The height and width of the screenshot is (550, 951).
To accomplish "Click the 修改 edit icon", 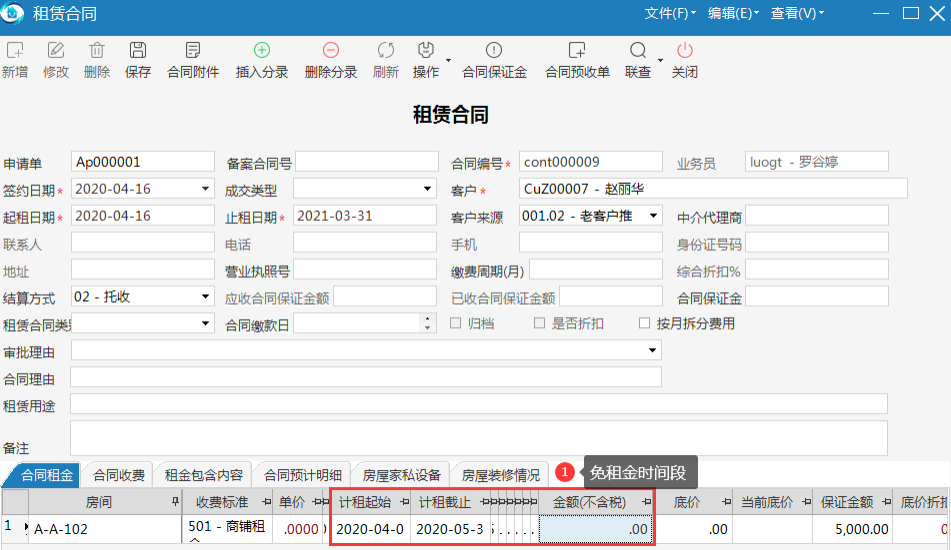I will (x=56, y=51).
